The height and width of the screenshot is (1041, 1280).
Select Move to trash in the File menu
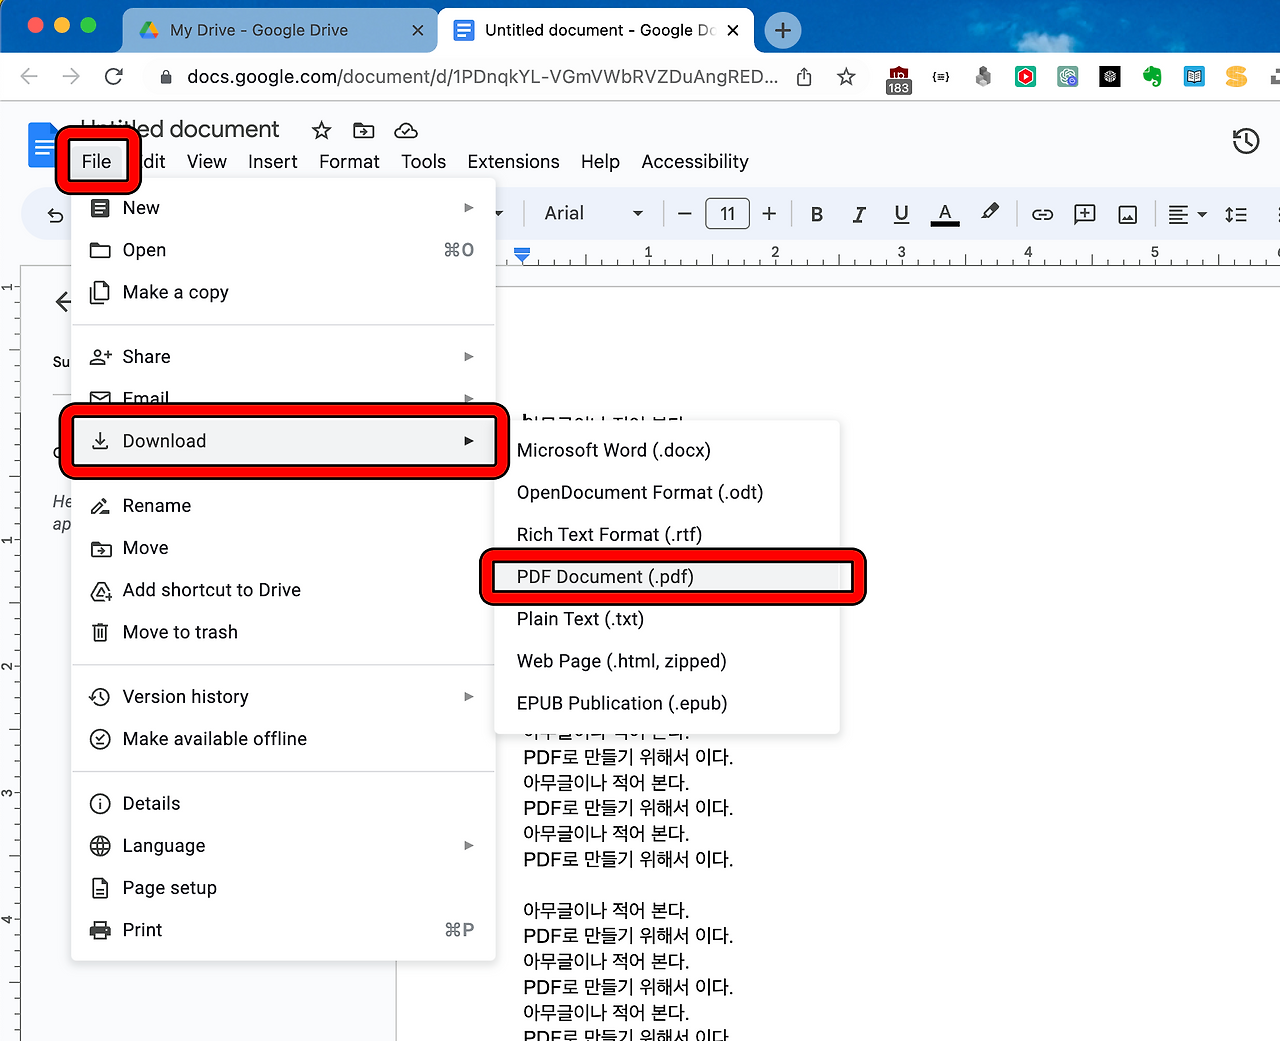[180, 631]
